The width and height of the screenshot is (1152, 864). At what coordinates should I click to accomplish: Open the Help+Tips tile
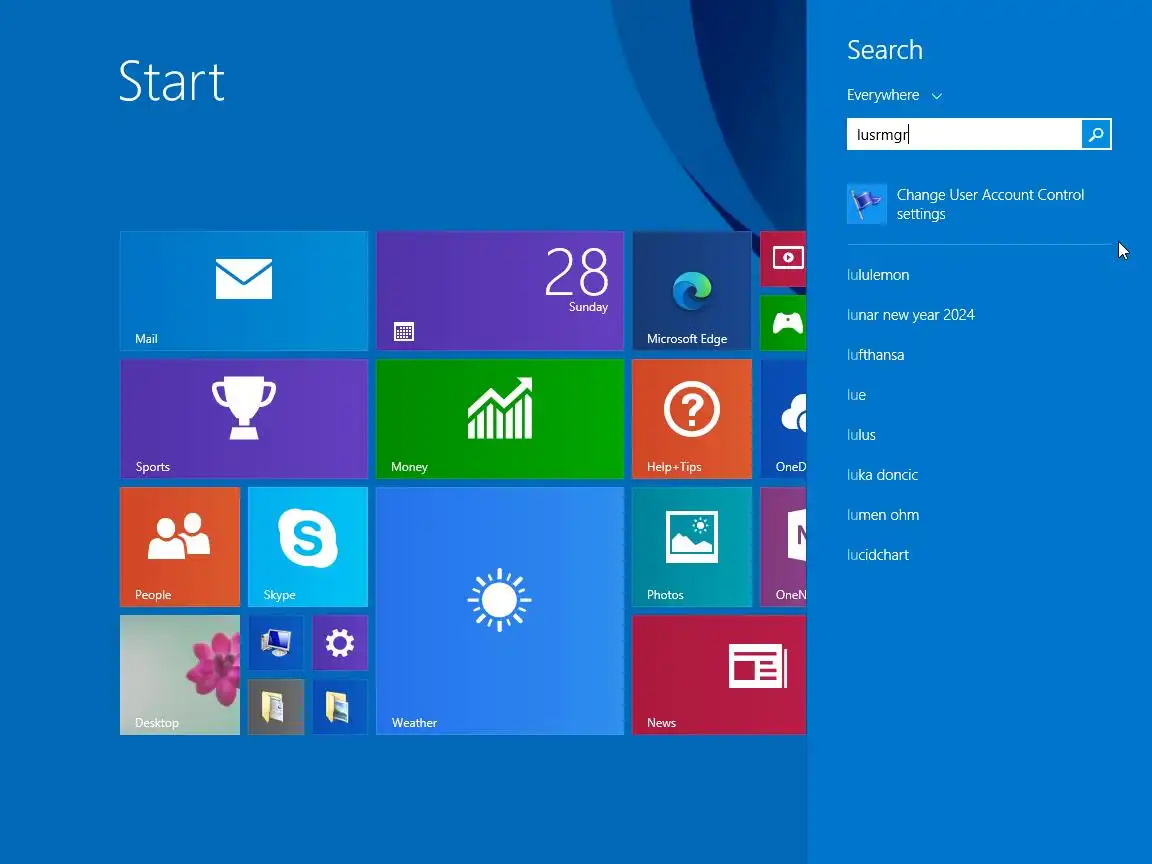tap(692, 419)
